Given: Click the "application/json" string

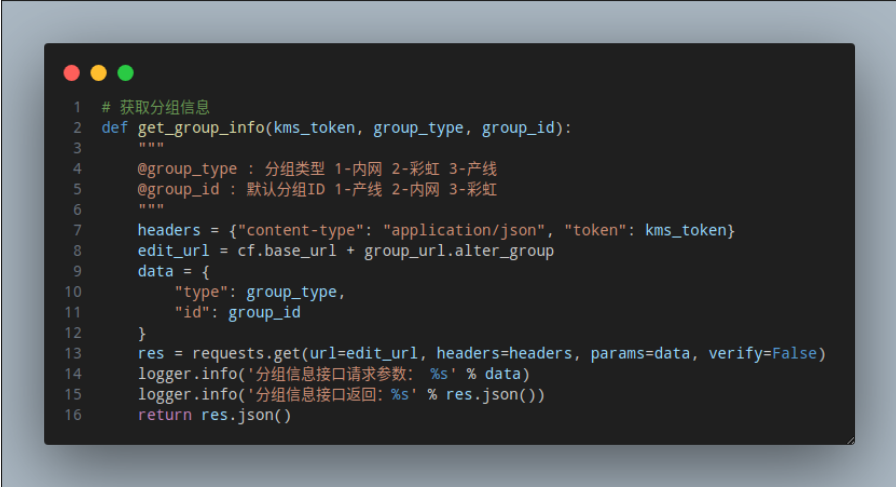Looking at the screenshot, I should click(x=464, y=230).
